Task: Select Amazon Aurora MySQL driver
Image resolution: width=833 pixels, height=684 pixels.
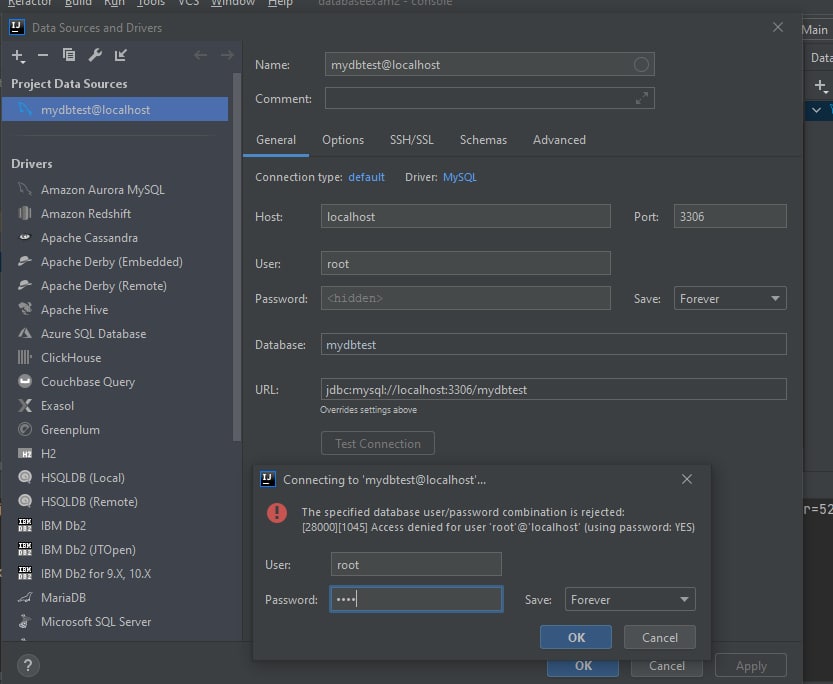Action: [102, 190]
